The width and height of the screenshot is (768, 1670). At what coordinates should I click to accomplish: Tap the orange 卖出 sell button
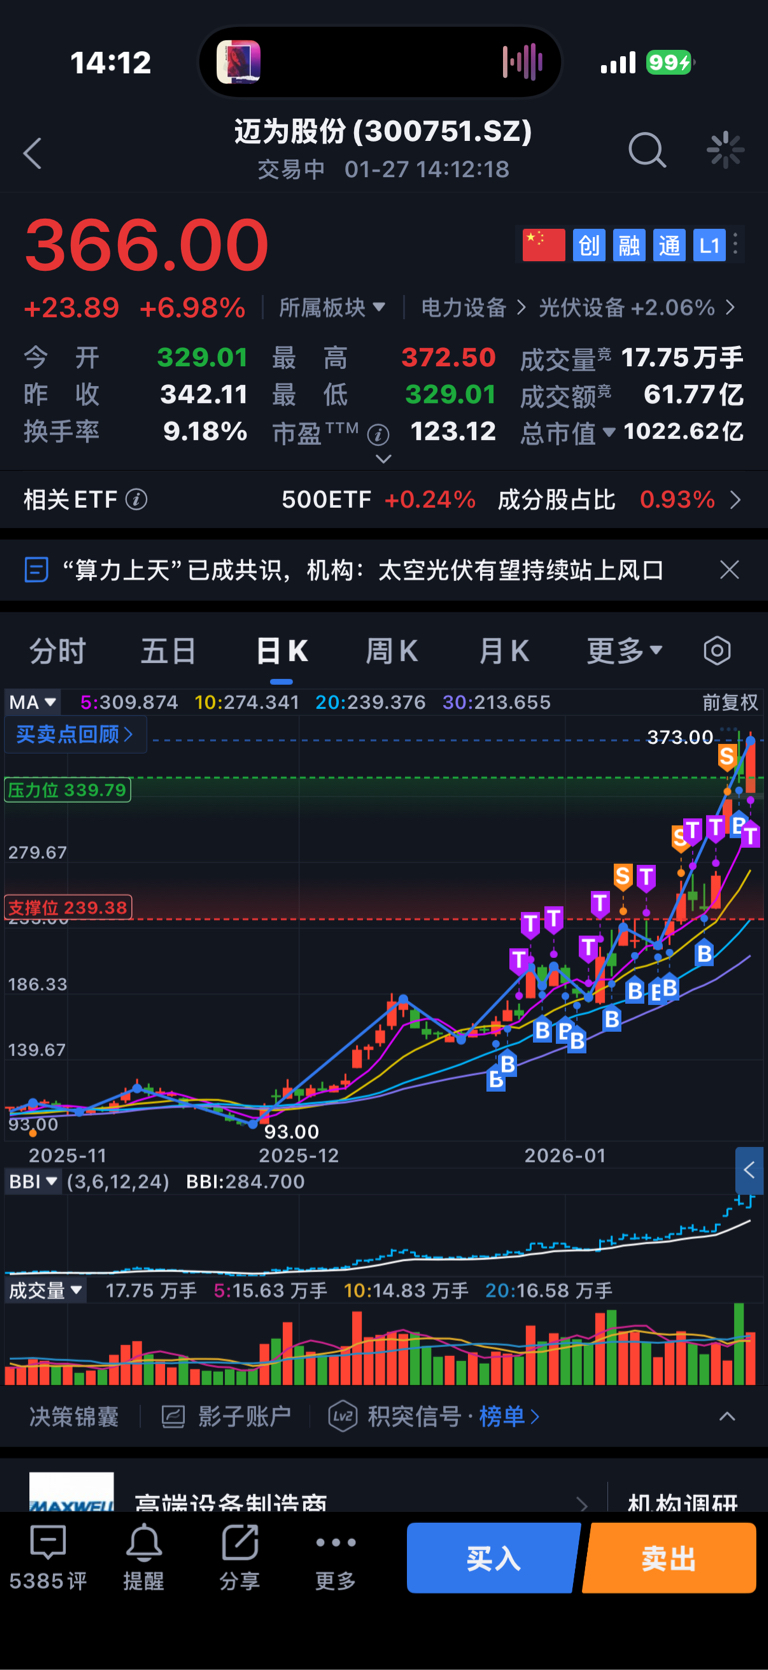click(x=669, y=1558)
